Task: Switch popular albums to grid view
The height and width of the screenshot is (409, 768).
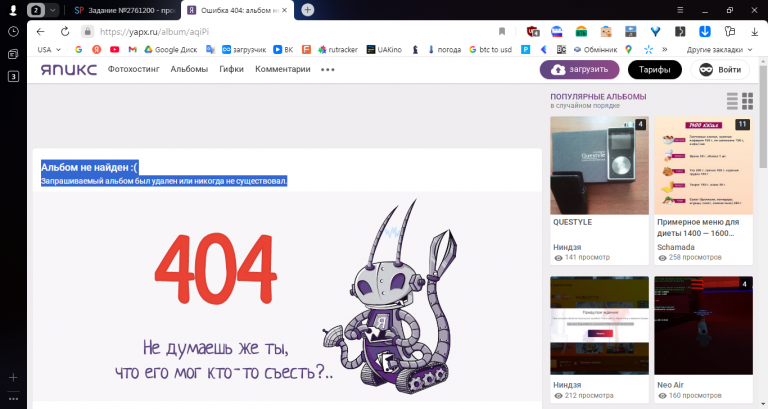Action: click(x=747, y=101)
